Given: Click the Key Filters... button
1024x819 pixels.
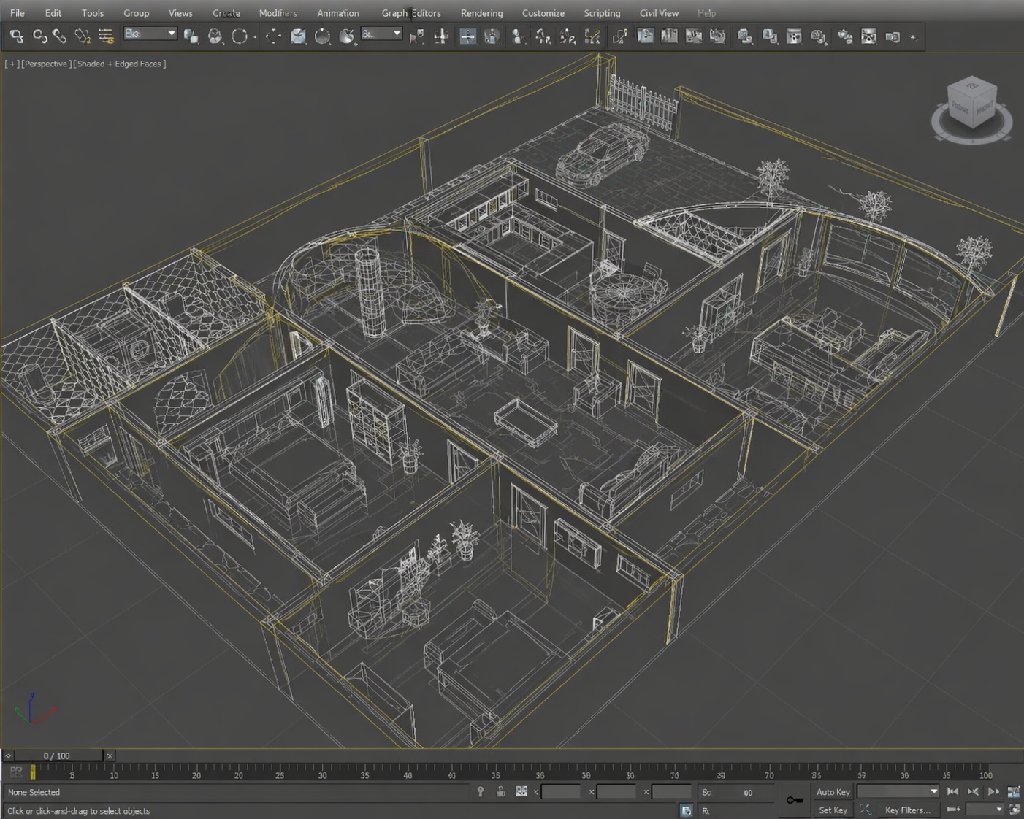Looking at the screenshot, I should [x=907, y=809].
